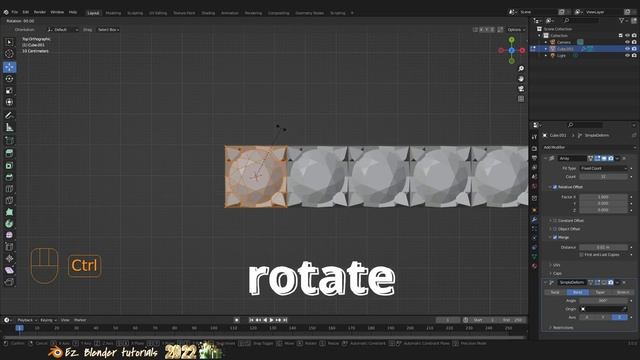Toggle Relative Offset checkbox in Array modifier
The image size is (640, 360).
point(555,187)
